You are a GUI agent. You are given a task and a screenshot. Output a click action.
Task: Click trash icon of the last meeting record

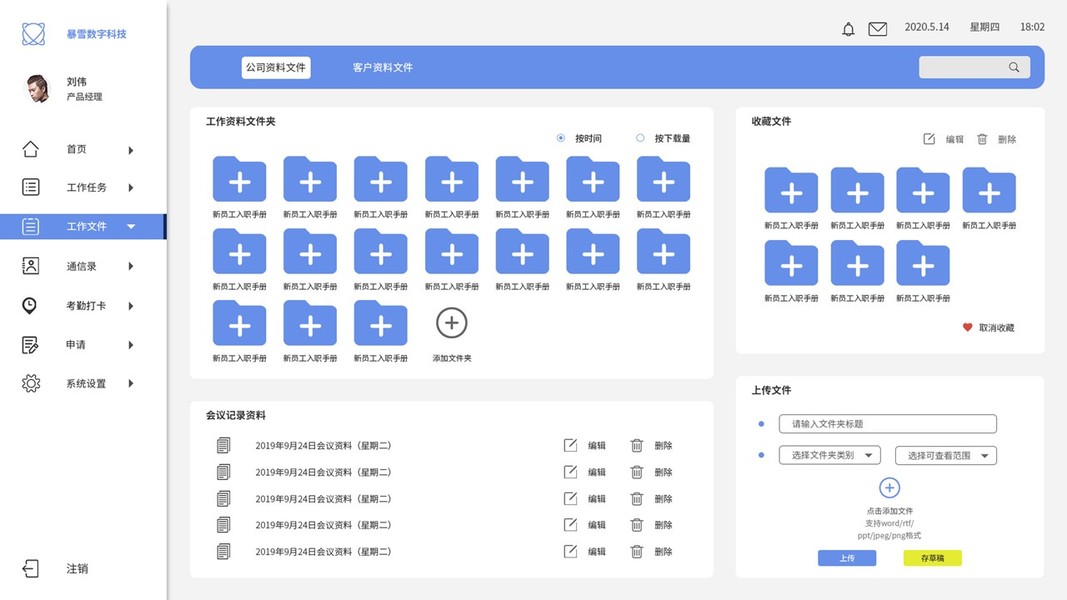click(x=637, y=552)
